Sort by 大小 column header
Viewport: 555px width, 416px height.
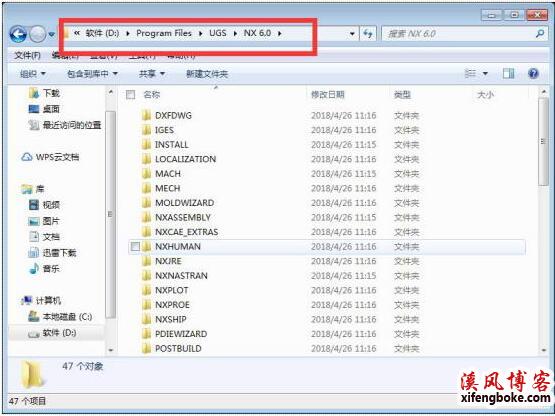pos(486,95)
